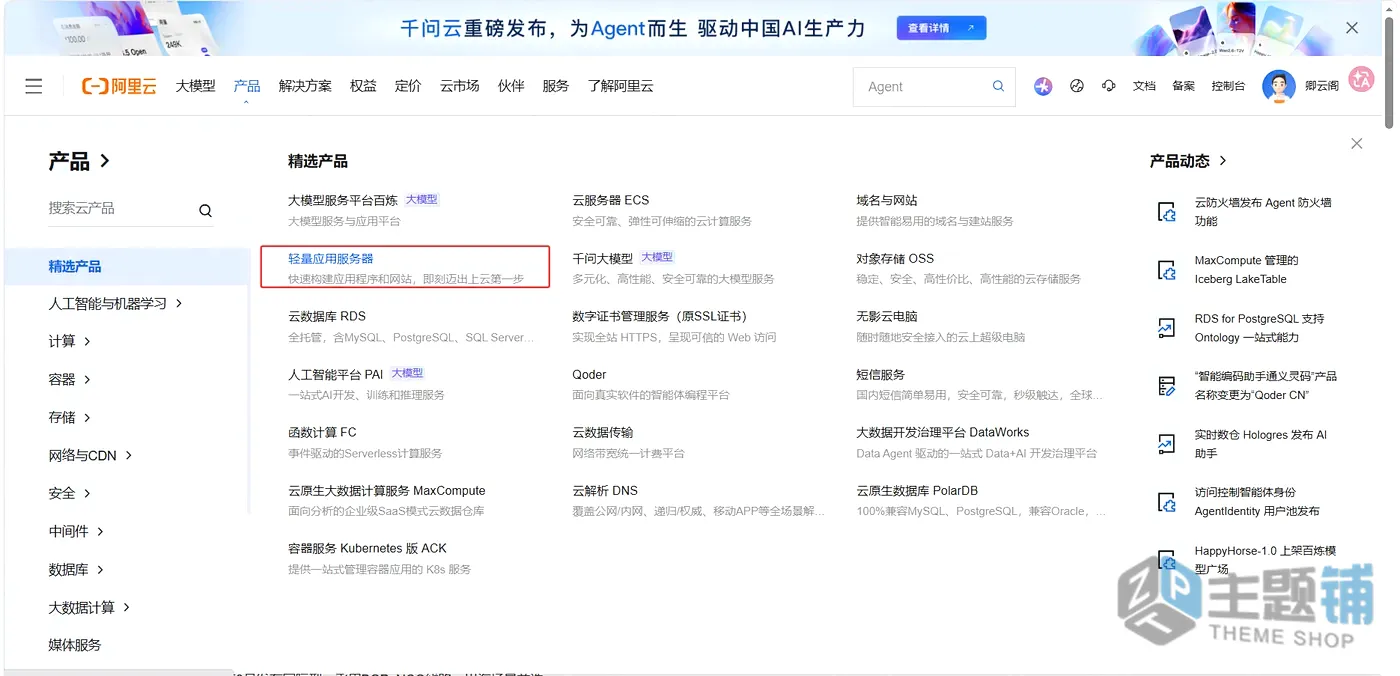Open the 了解阿里云 menu
This screenshot has height=676, width=1400.
tap(621, 86)
